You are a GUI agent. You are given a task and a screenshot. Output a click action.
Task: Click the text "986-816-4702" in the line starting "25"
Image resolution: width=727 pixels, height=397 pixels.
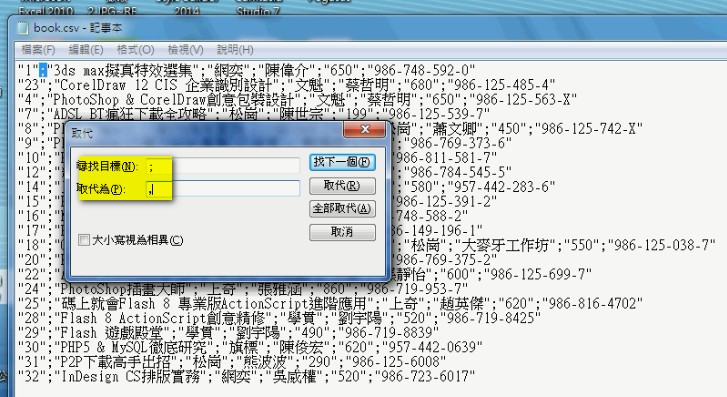(x=593, y=304)
